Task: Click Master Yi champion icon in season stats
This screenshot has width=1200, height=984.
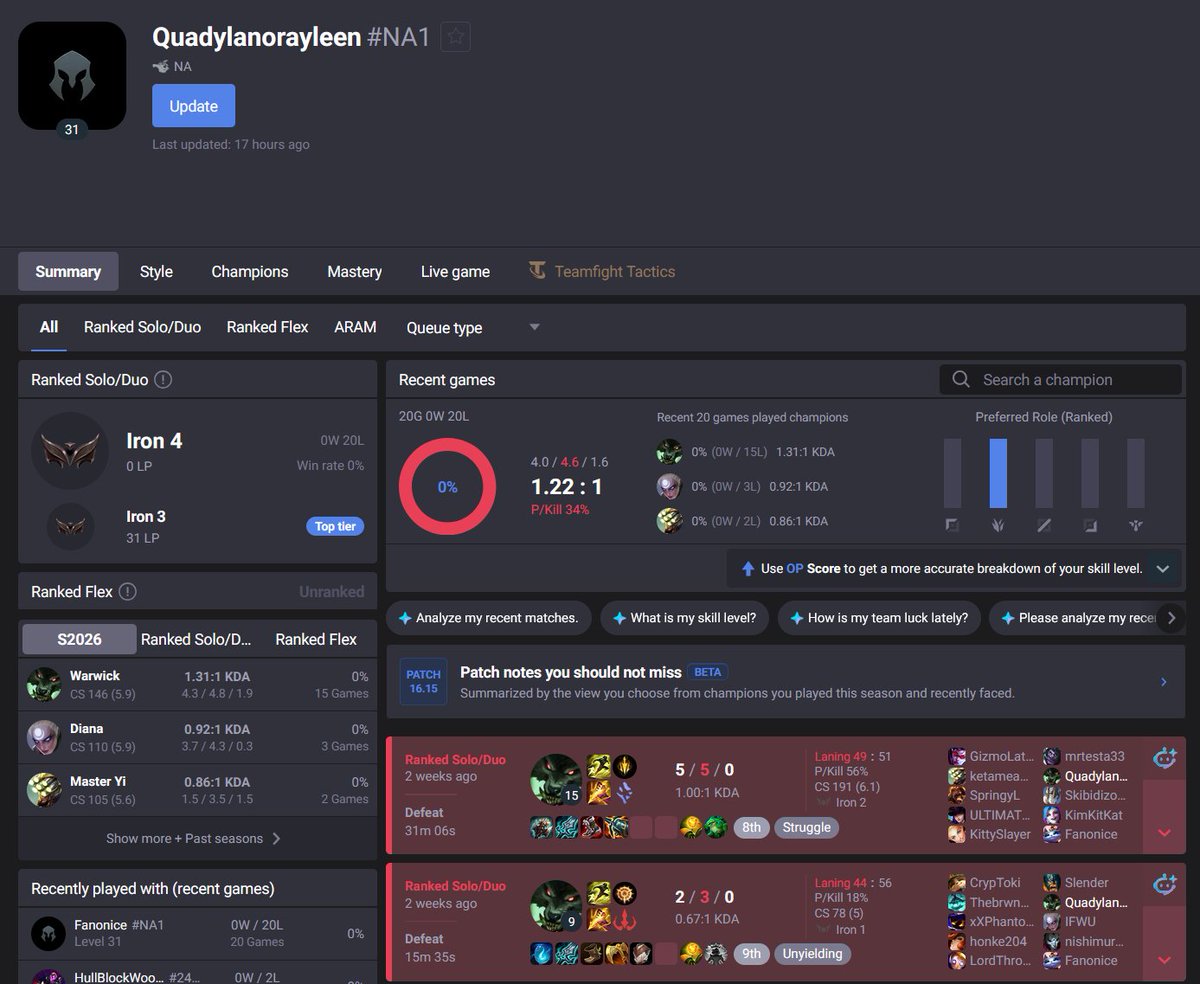Action: [45, 790]
